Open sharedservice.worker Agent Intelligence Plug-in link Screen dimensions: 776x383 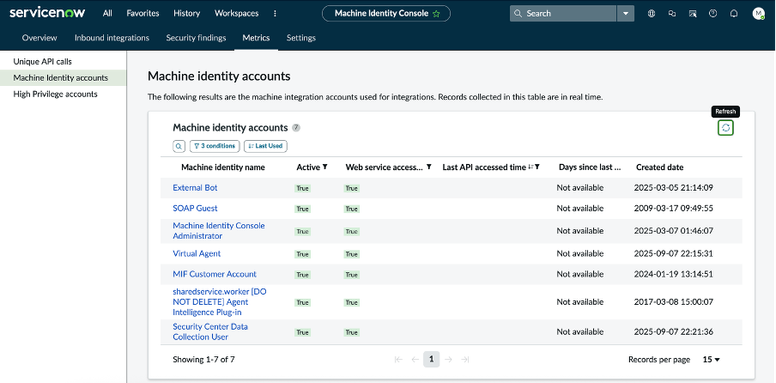[219, 302]
